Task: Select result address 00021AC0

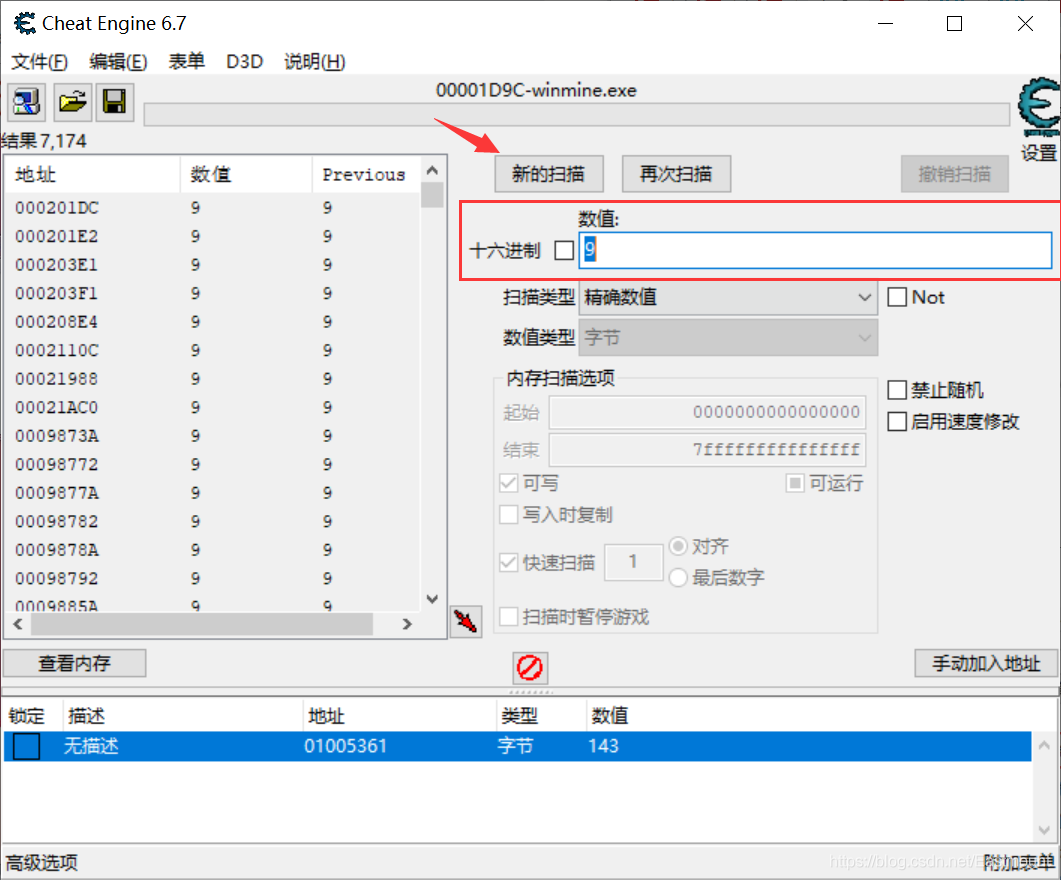Action: 57,407
